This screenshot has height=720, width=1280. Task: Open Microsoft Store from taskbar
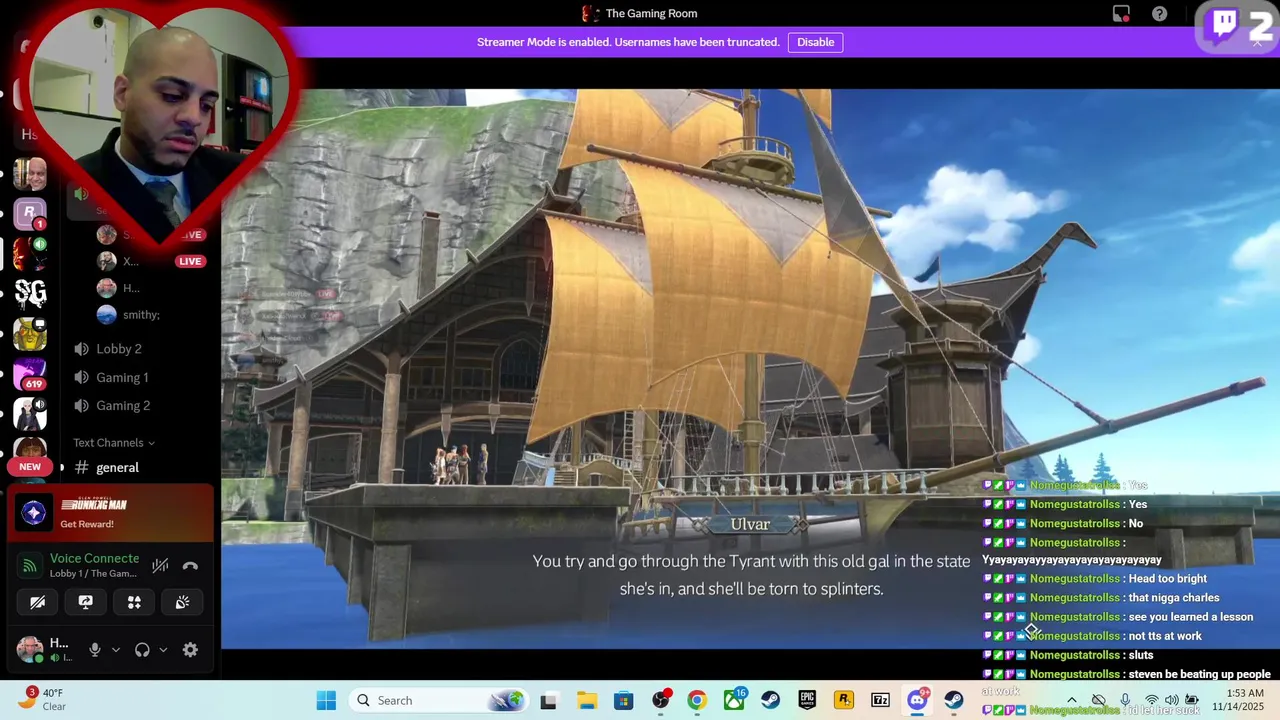pos(623,700)
